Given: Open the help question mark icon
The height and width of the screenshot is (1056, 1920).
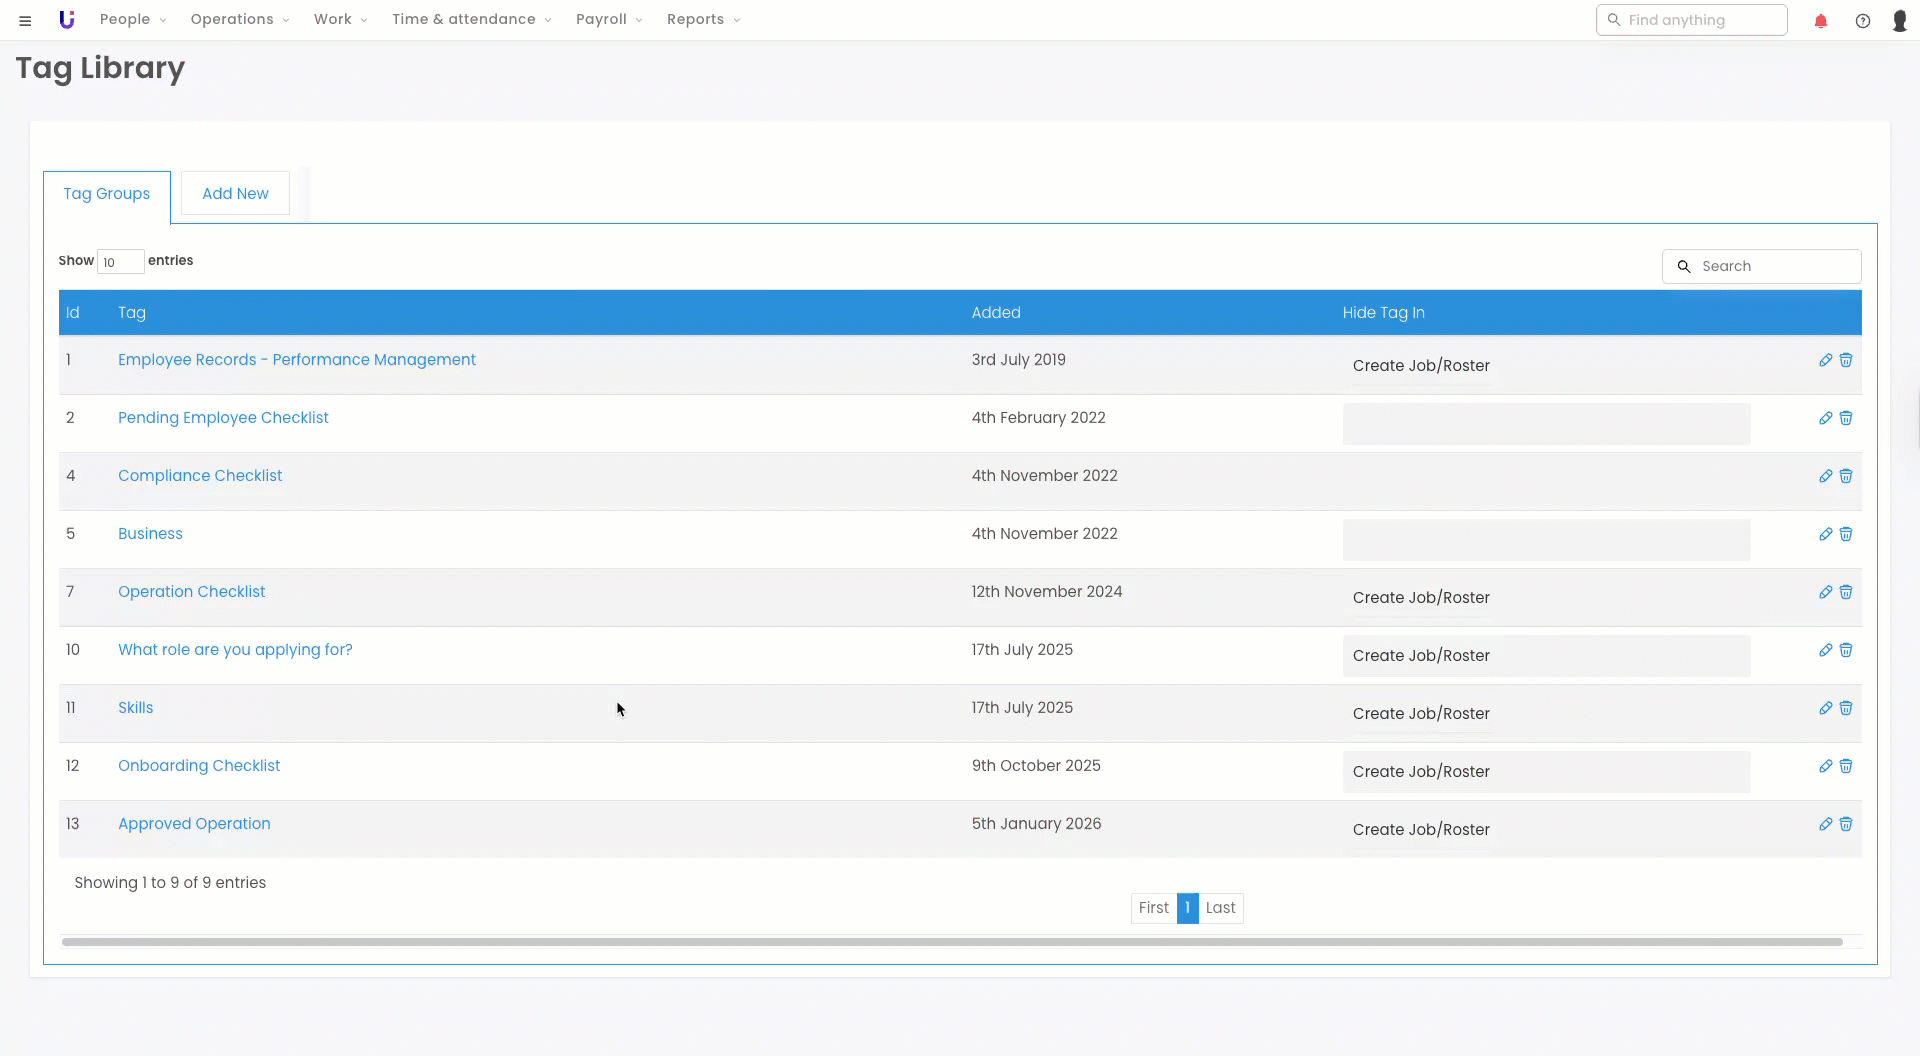Looking at the screenshot, I should pyautogui.click(x=1862, y=21).
